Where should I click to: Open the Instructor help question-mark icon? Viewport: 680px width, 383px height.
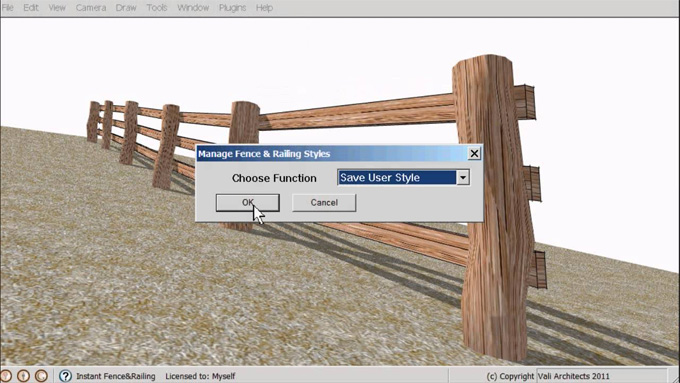click(x=65, y=376)
